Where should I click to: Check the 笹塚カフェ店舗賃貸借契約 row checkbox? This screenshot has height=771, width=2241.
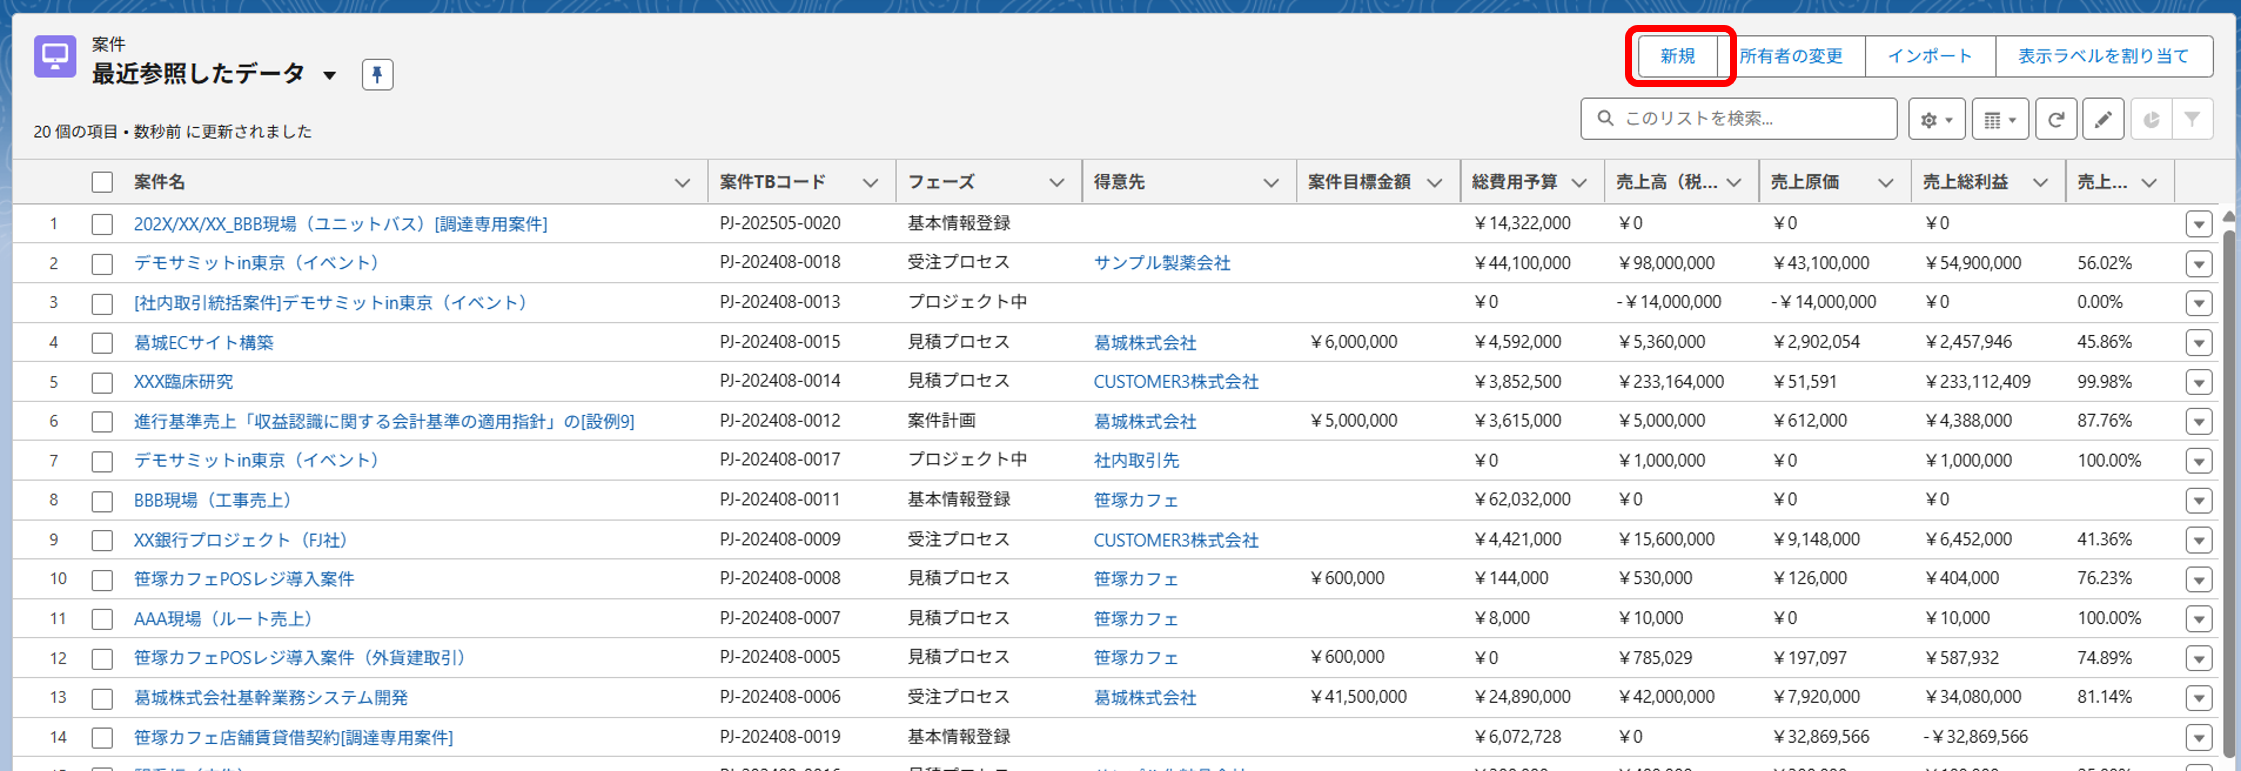(102, 738)
